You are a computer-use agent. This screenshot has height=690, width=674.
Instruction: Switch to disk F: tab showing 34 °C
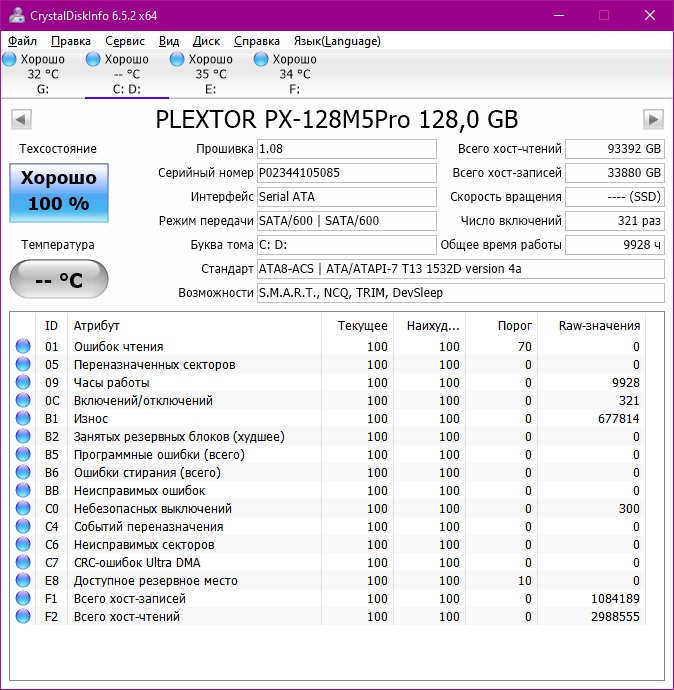(x=294, y=74)
